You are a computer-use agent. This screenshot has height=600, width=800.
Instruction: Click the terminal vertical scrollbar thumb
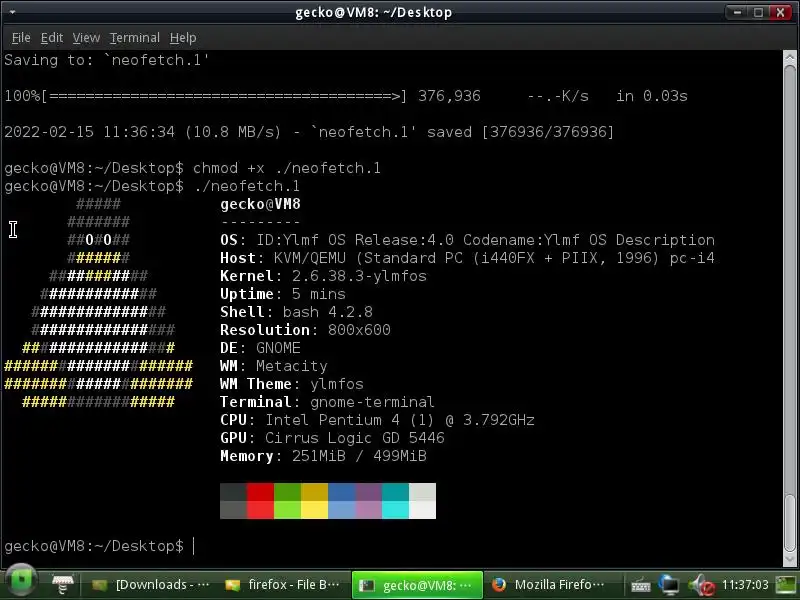coord(790,523)
